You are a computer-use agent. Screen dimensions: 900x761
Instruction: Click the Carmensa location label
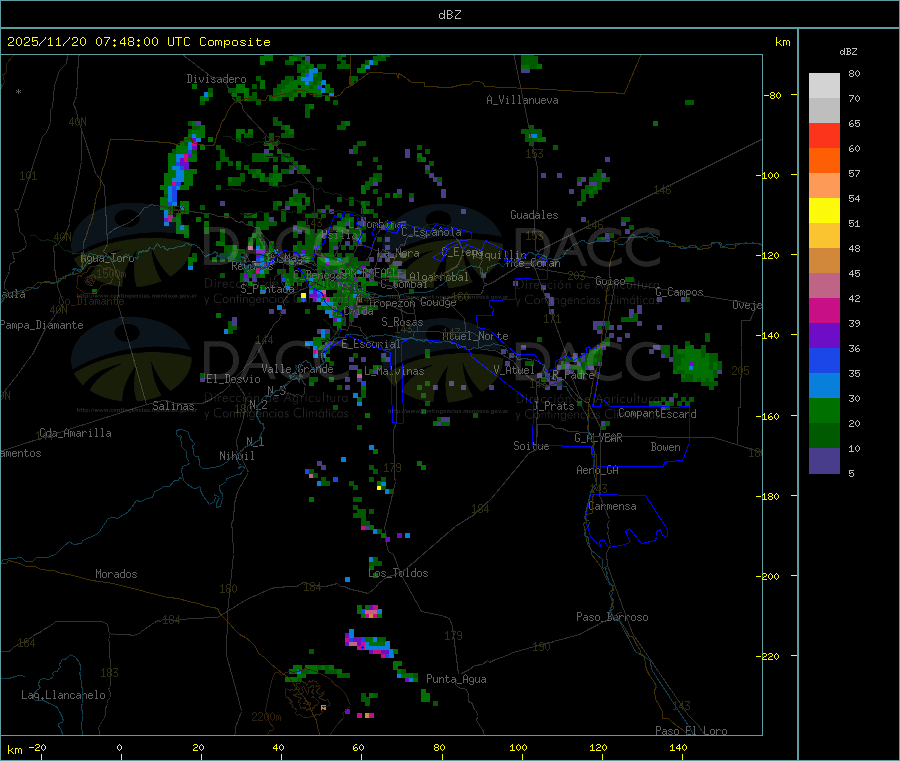pyautogui.click(x=612, y=506)
